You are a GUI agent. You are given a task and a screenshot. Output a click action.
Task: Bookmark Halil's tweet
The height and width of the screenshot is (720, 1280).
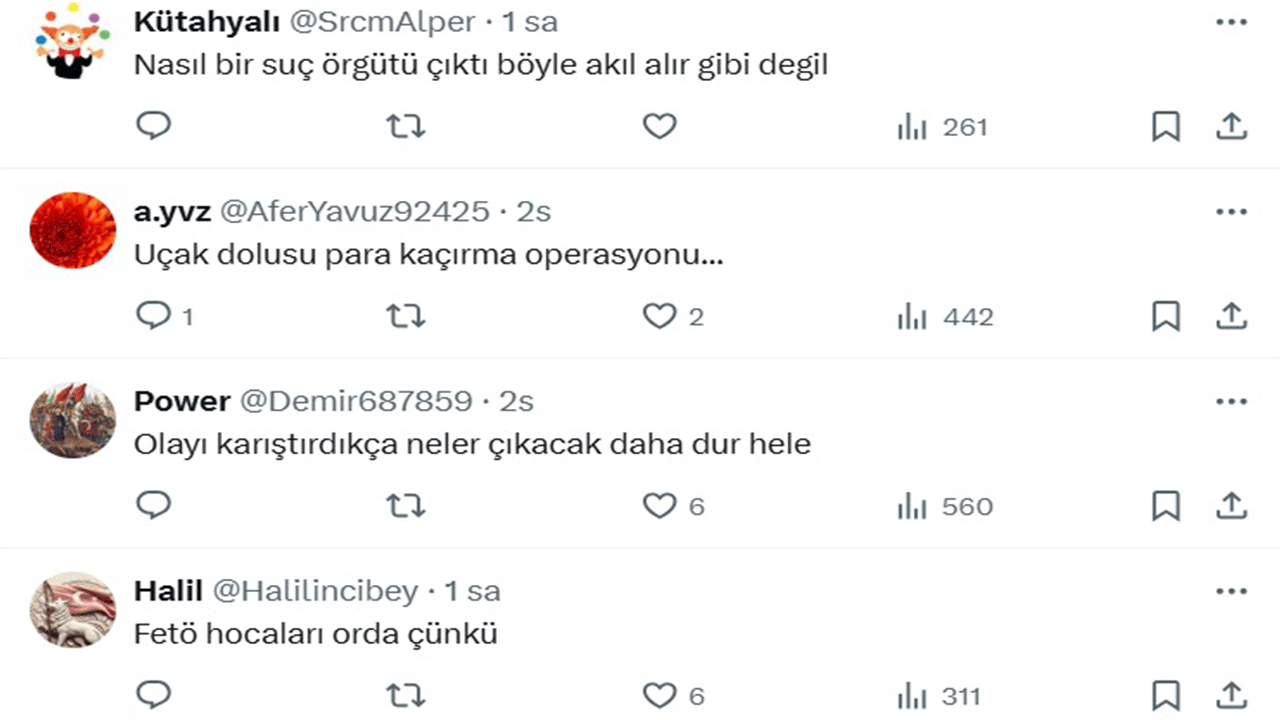tap(1166, 695)
